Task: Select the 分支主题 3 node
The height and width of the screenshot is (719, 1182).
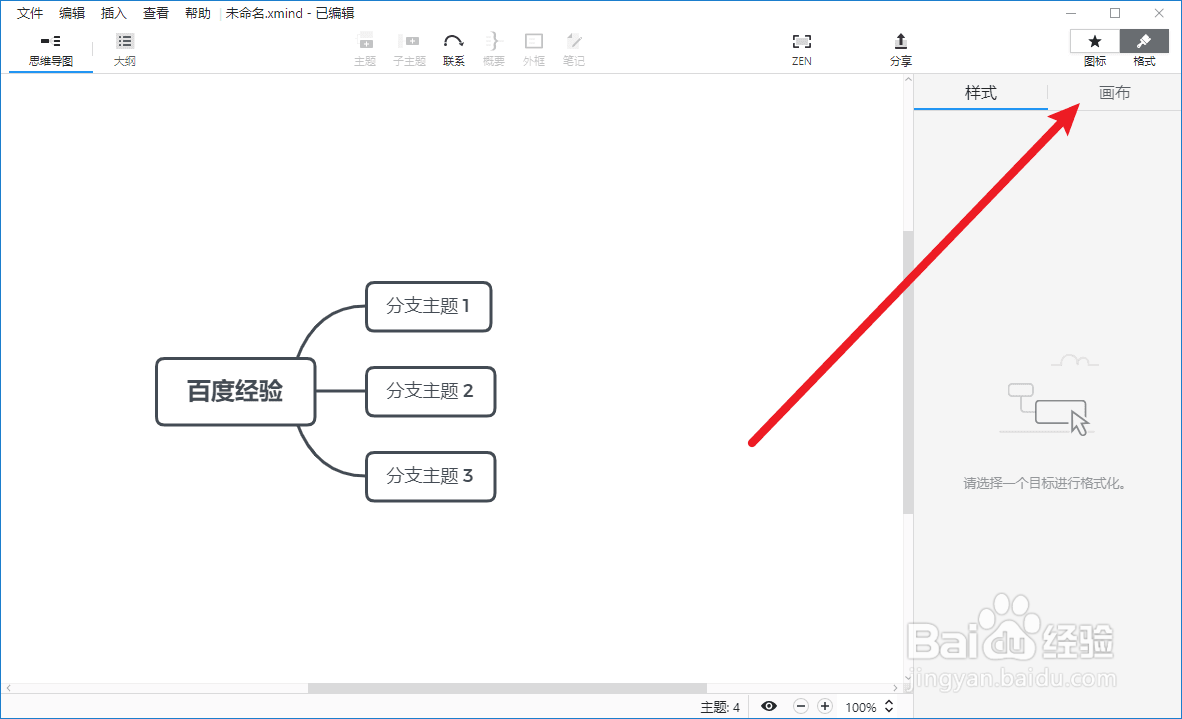Action: [x=430, y=476]
